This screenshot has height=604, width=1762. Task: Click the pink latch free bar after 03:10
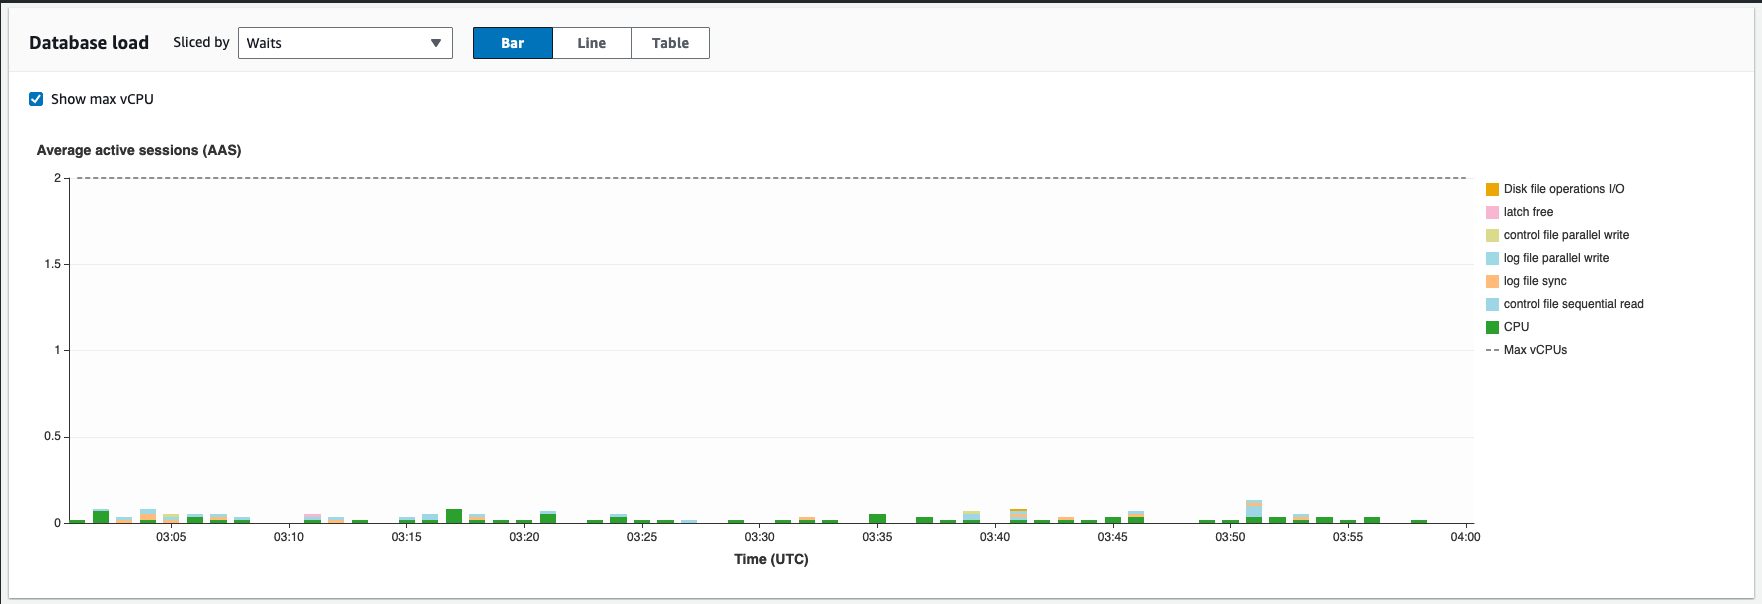pyautogui.click(x=312, y=517)
